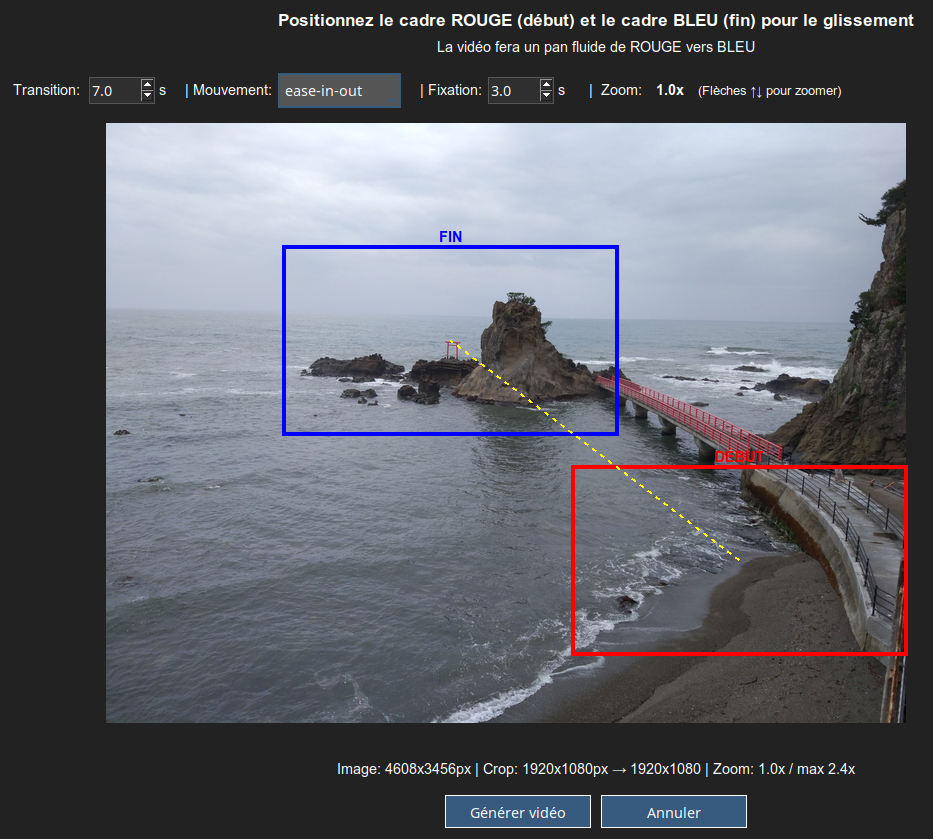This screenshot has height=839, width=933.
Task: Click the image size and crop info line
Action: 595,769
